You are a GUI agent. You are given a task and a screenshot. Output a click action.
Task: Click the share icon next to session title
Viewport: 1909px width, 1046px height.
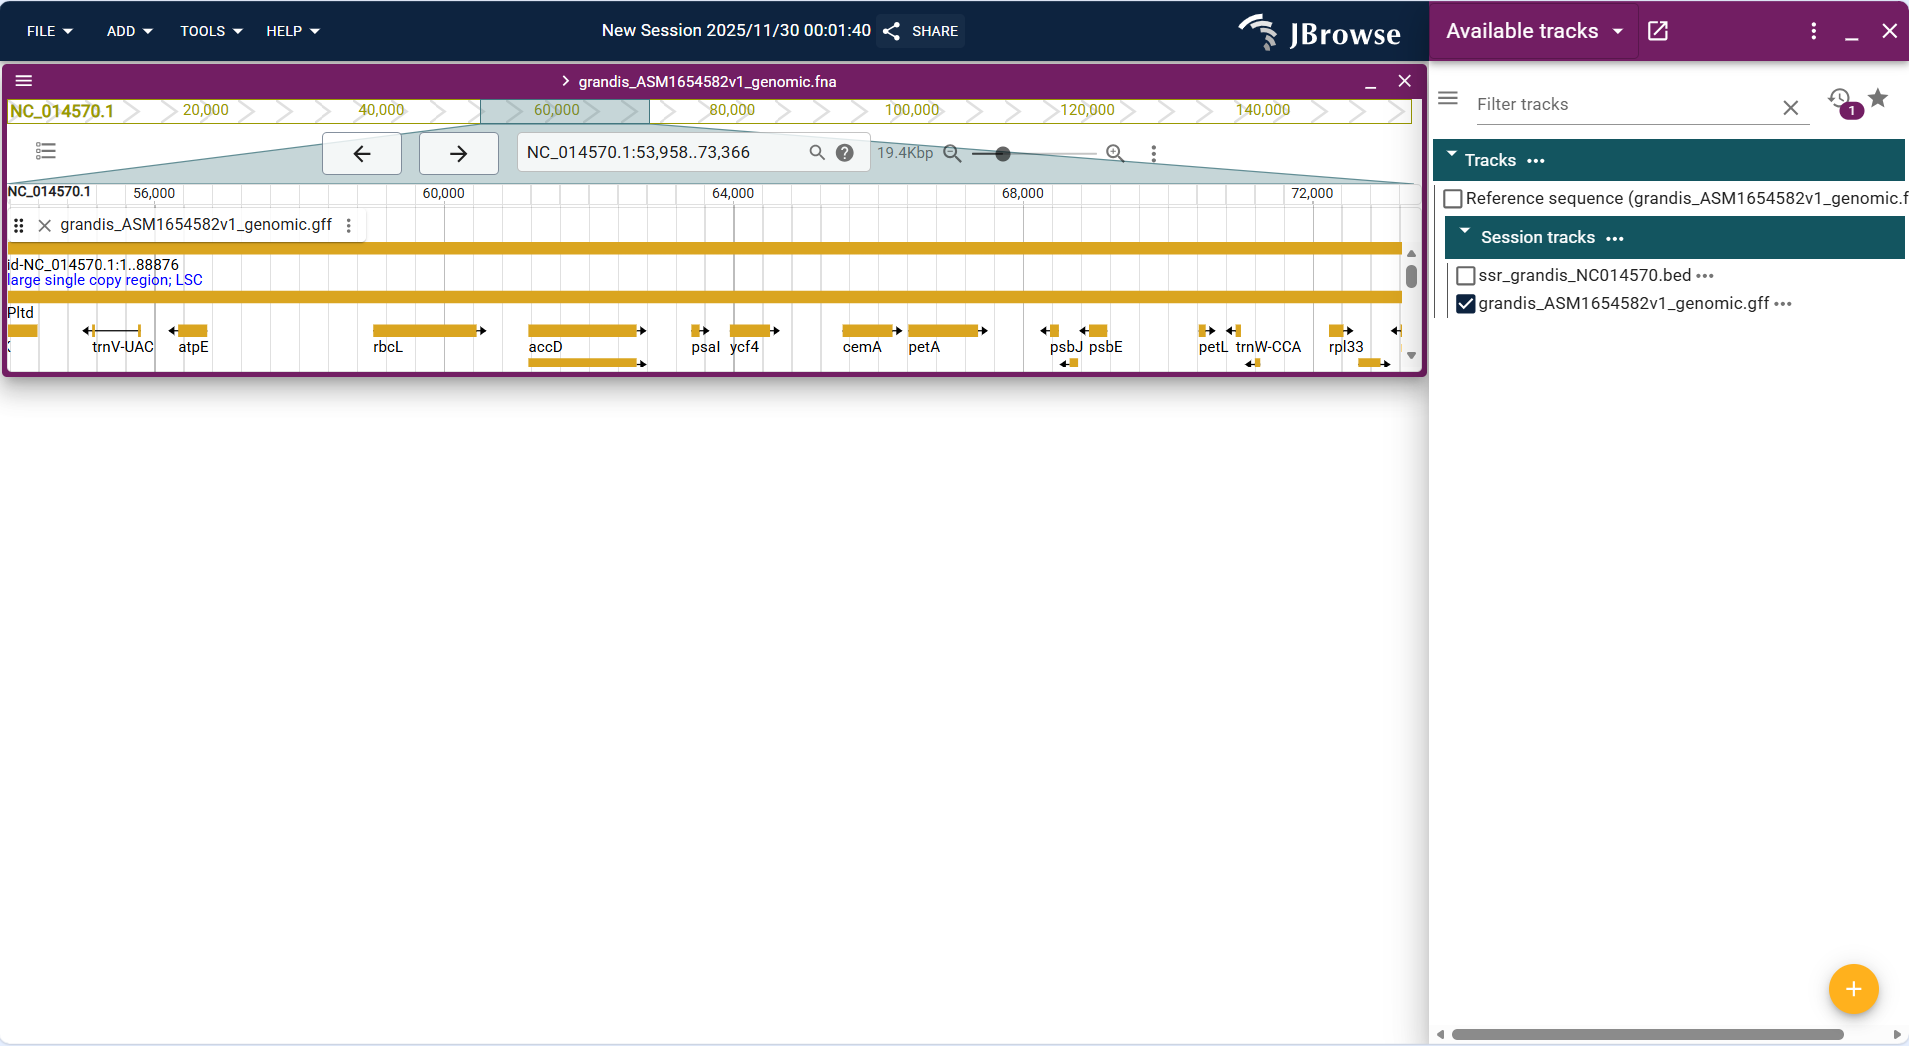[x=891, y=31]
